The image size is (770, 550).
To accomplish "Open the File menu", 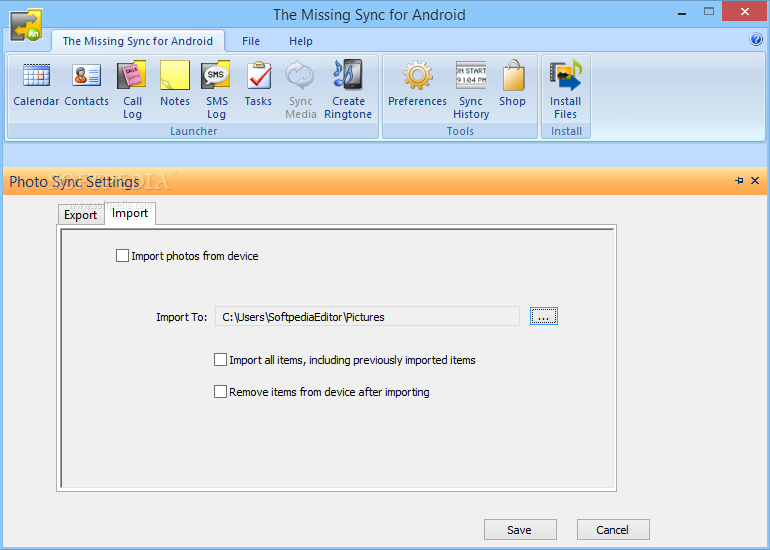I will 251,41.
